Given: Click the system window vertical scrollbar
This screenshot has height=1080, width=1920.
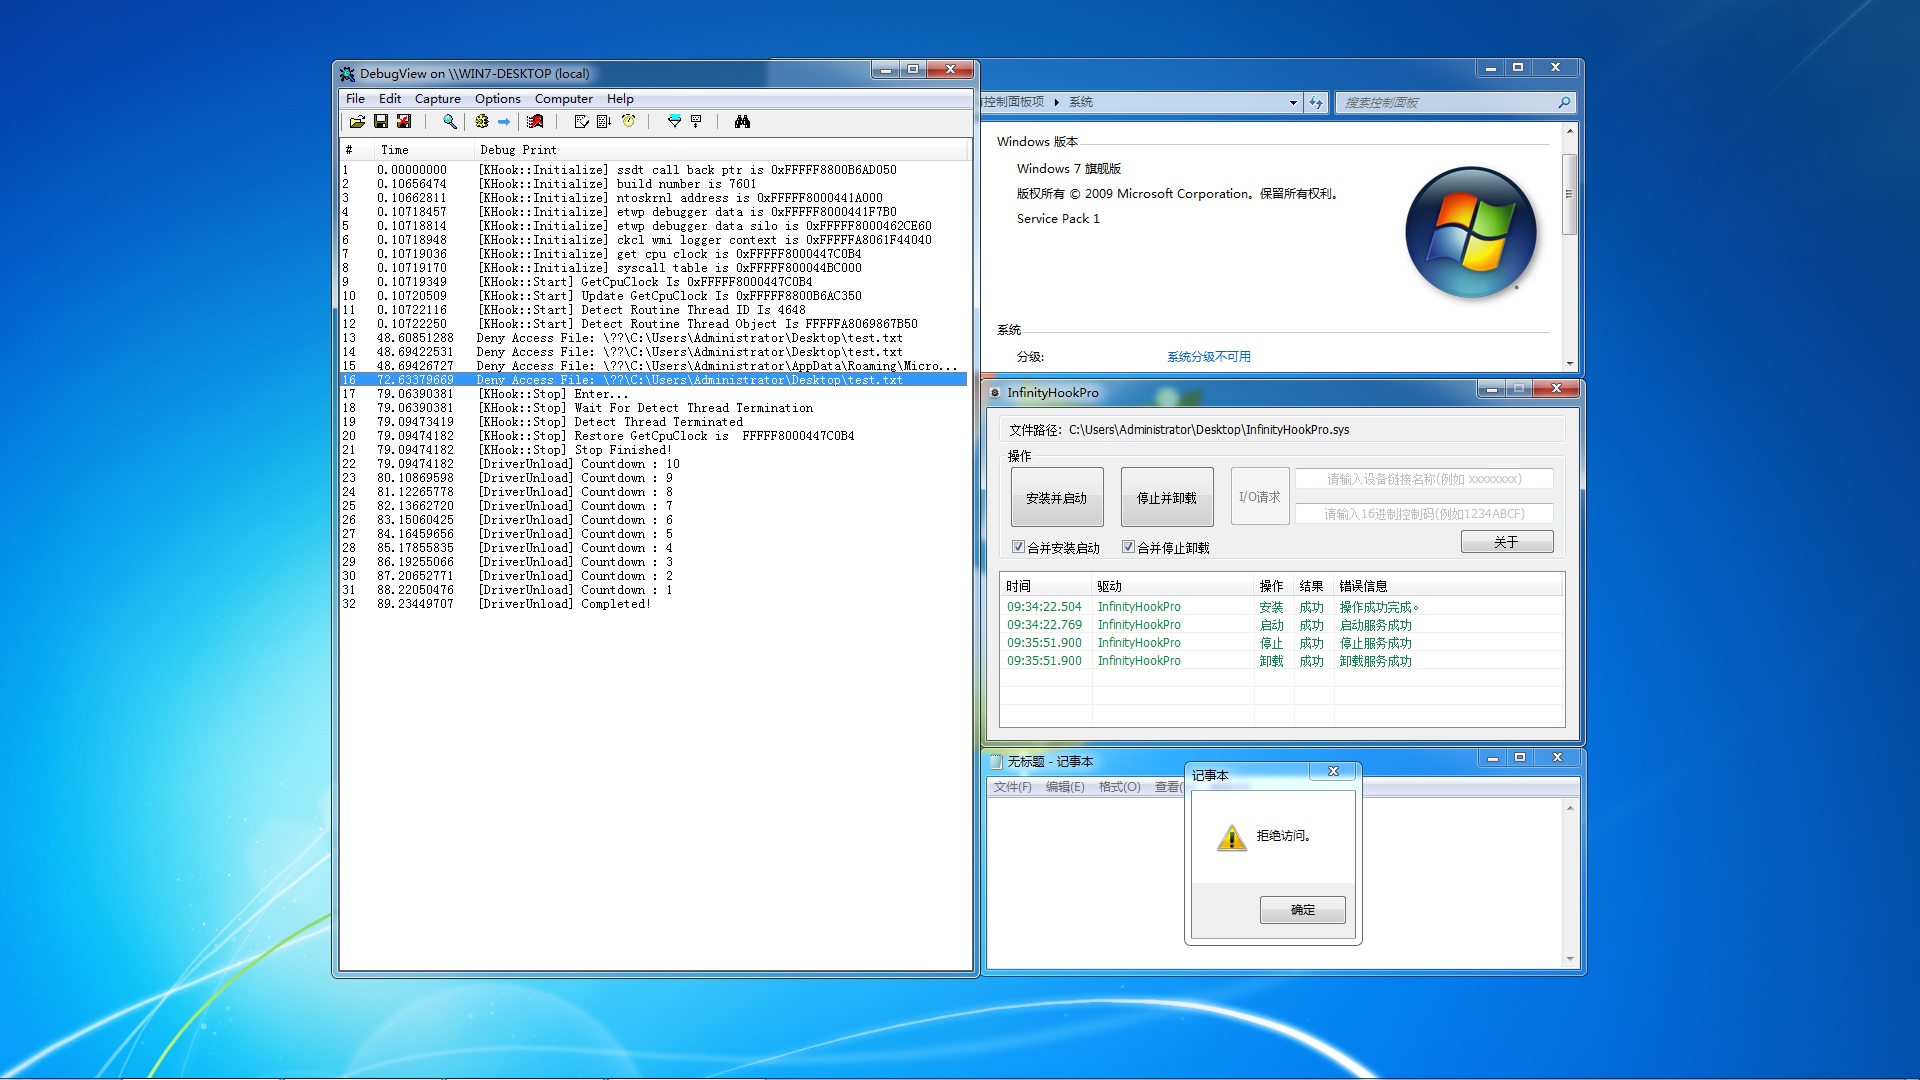Looking at the screenshot, I should click(1569, 195).
